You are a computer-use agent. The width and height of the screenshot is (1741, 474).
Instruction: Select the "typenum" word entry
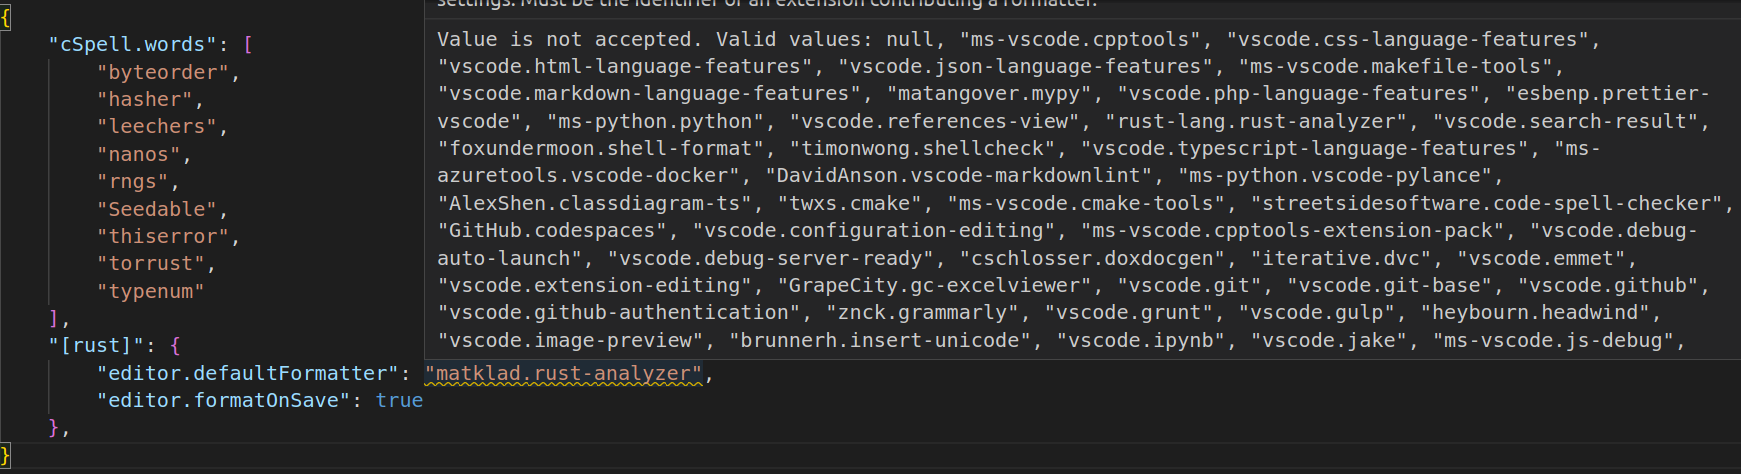pos(151,291)
